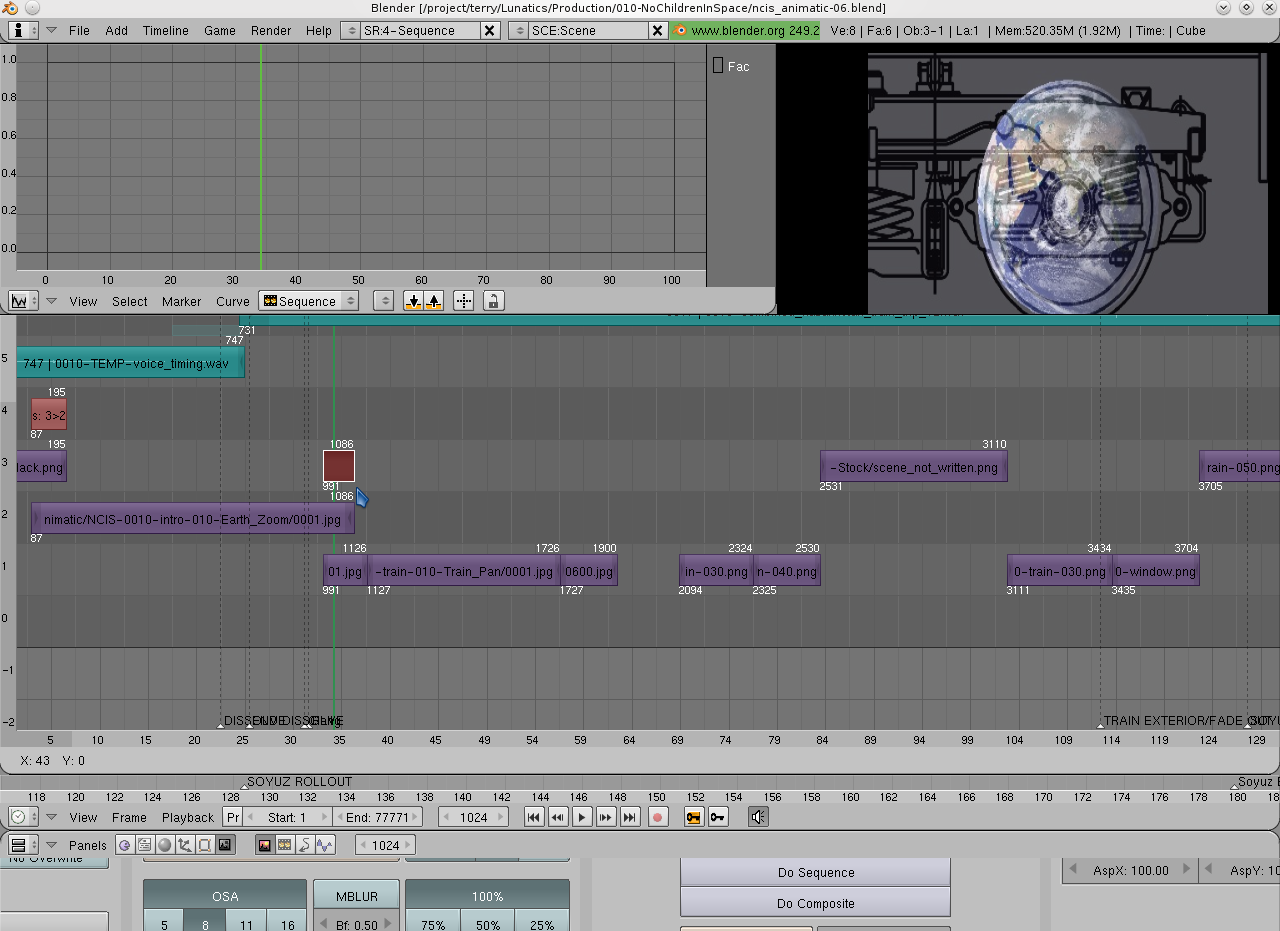Viewport: 1280px width, 931px height.
Task: Open the Render menu
Action: 271,31
